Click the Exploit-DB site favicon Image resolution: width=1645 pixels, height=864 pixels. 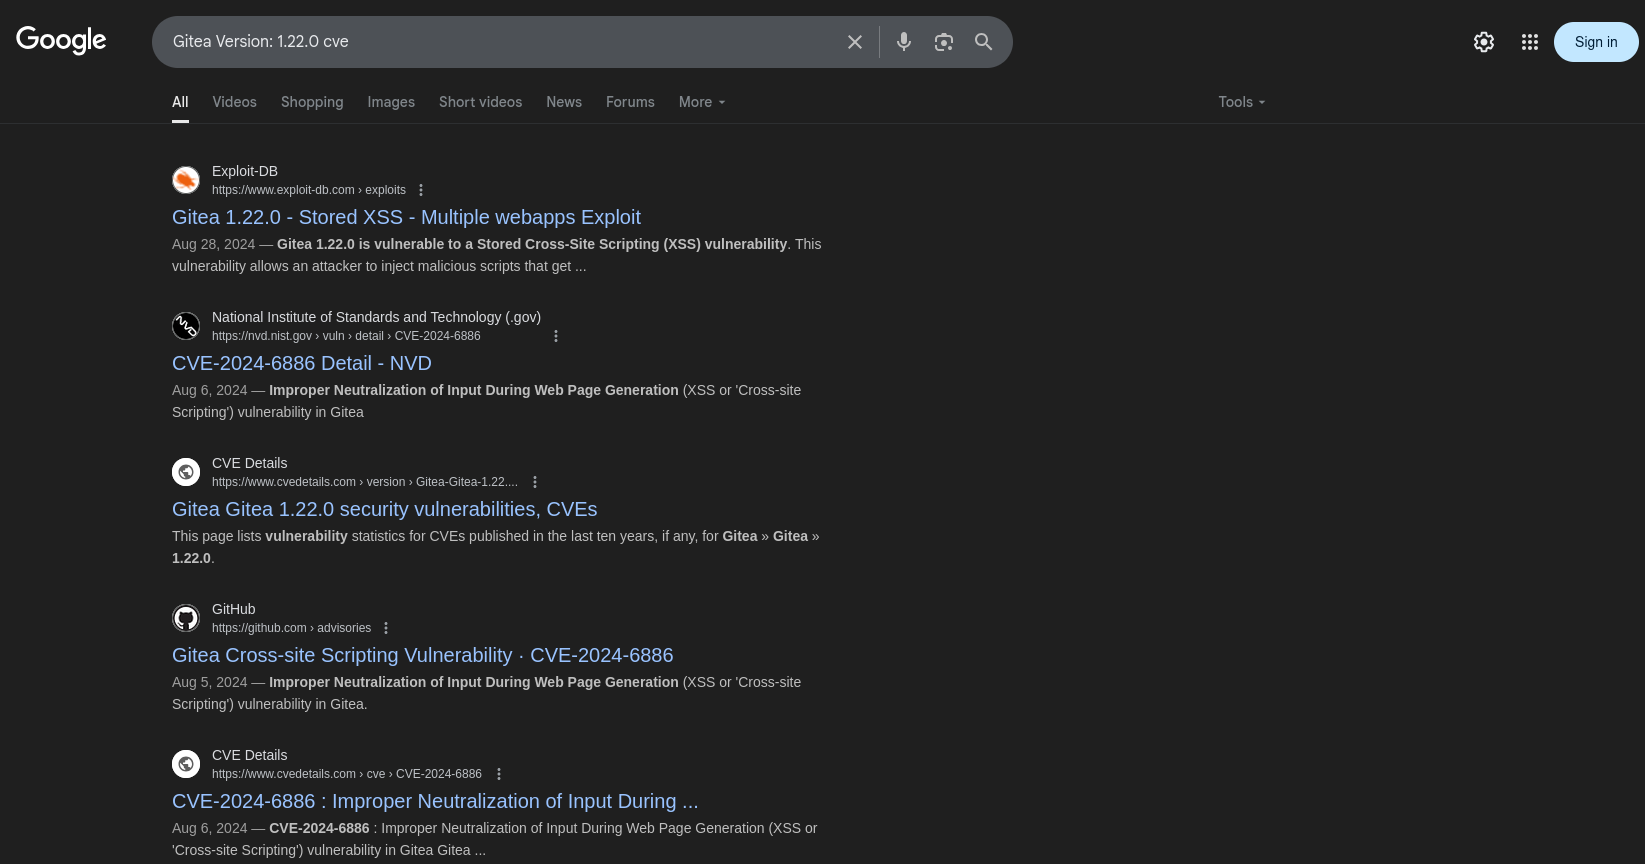click(x=186, y=180)
